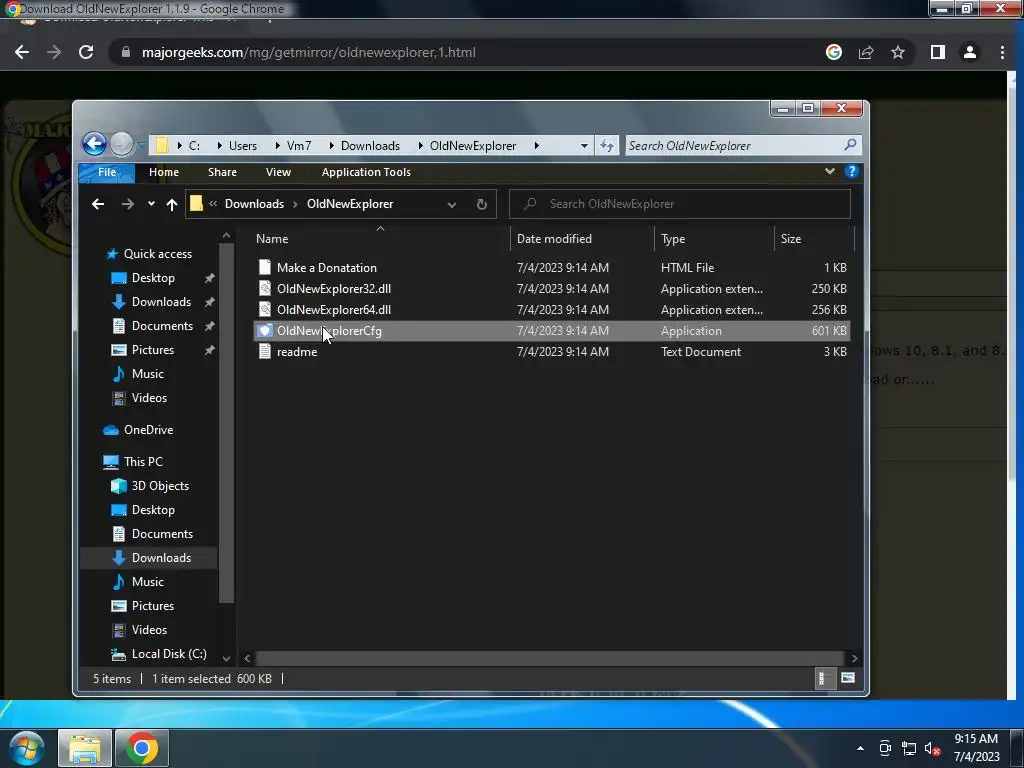1024x768 pixels.
Task: Open 3D Objects folder in sidebar
Action: pyautogui.click(x=160, y=486)
